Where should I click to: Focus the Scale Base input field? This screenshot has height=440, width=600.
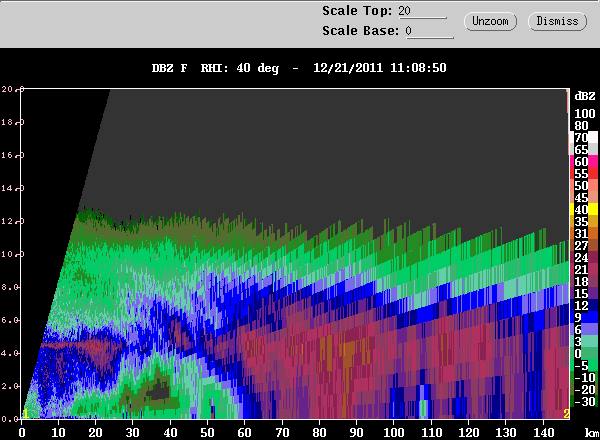coord(429,31)
